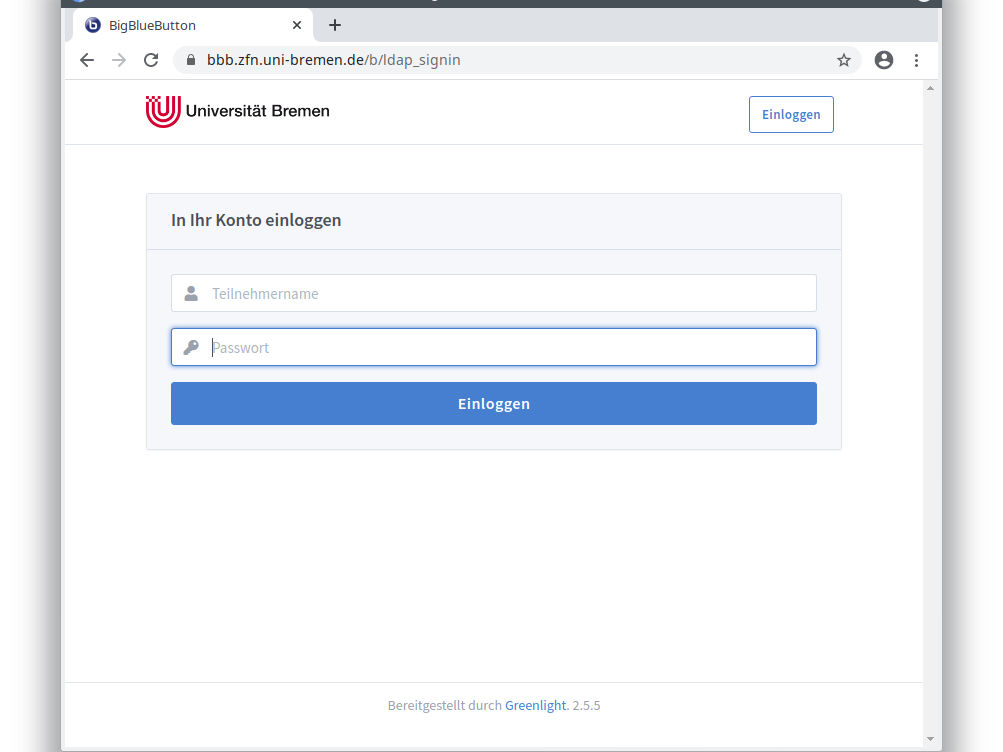The height and width of the screenshot is (752, 1003).
Task: Click the scrollbar down arrow
Action: (931, 739)
